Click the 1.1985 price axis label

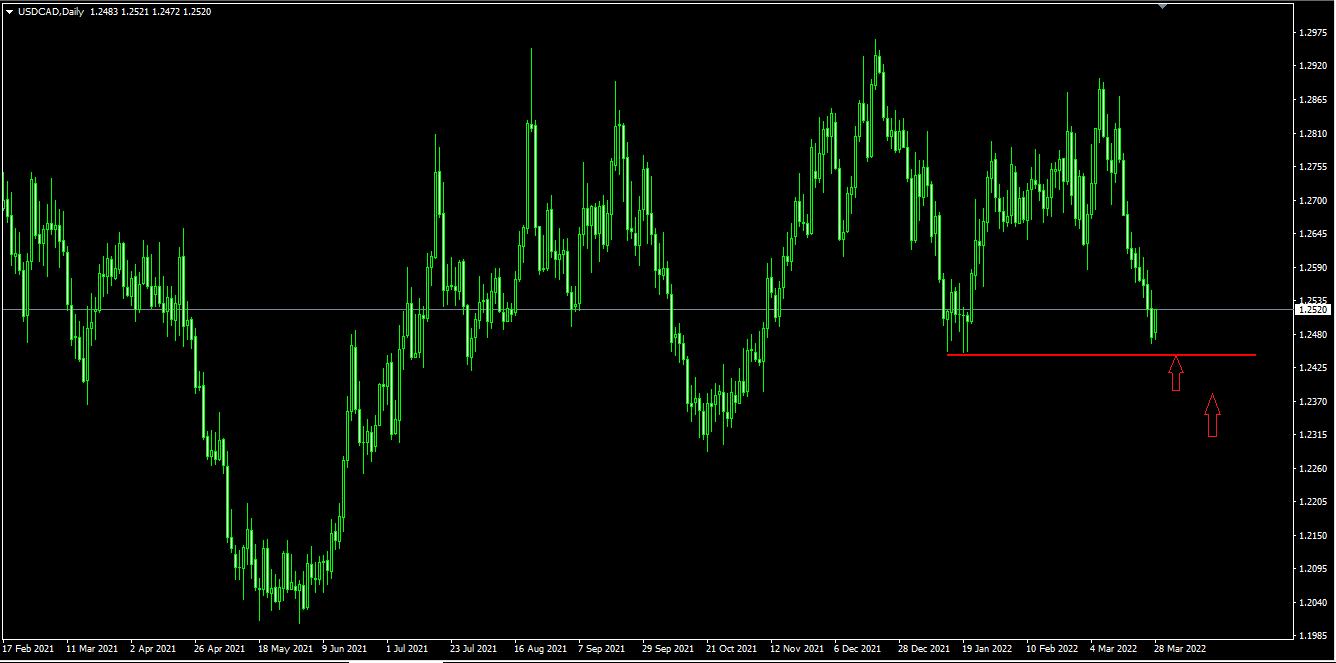point(1312,636)
